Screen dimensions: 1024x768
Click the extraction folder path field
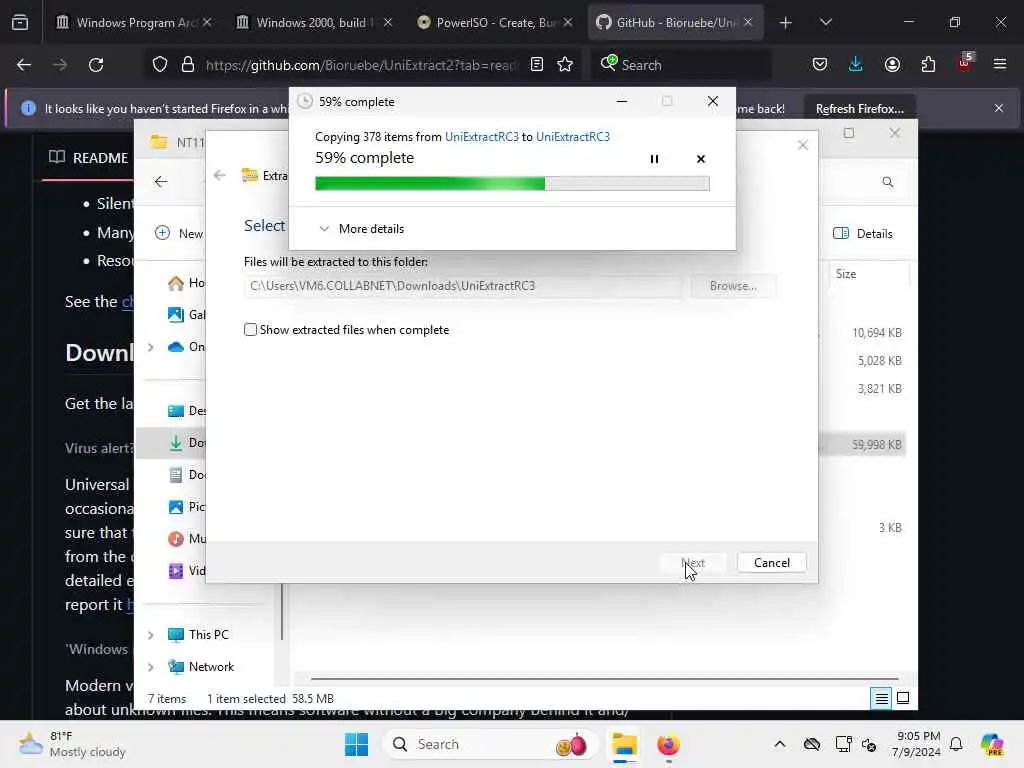(462, 286)
